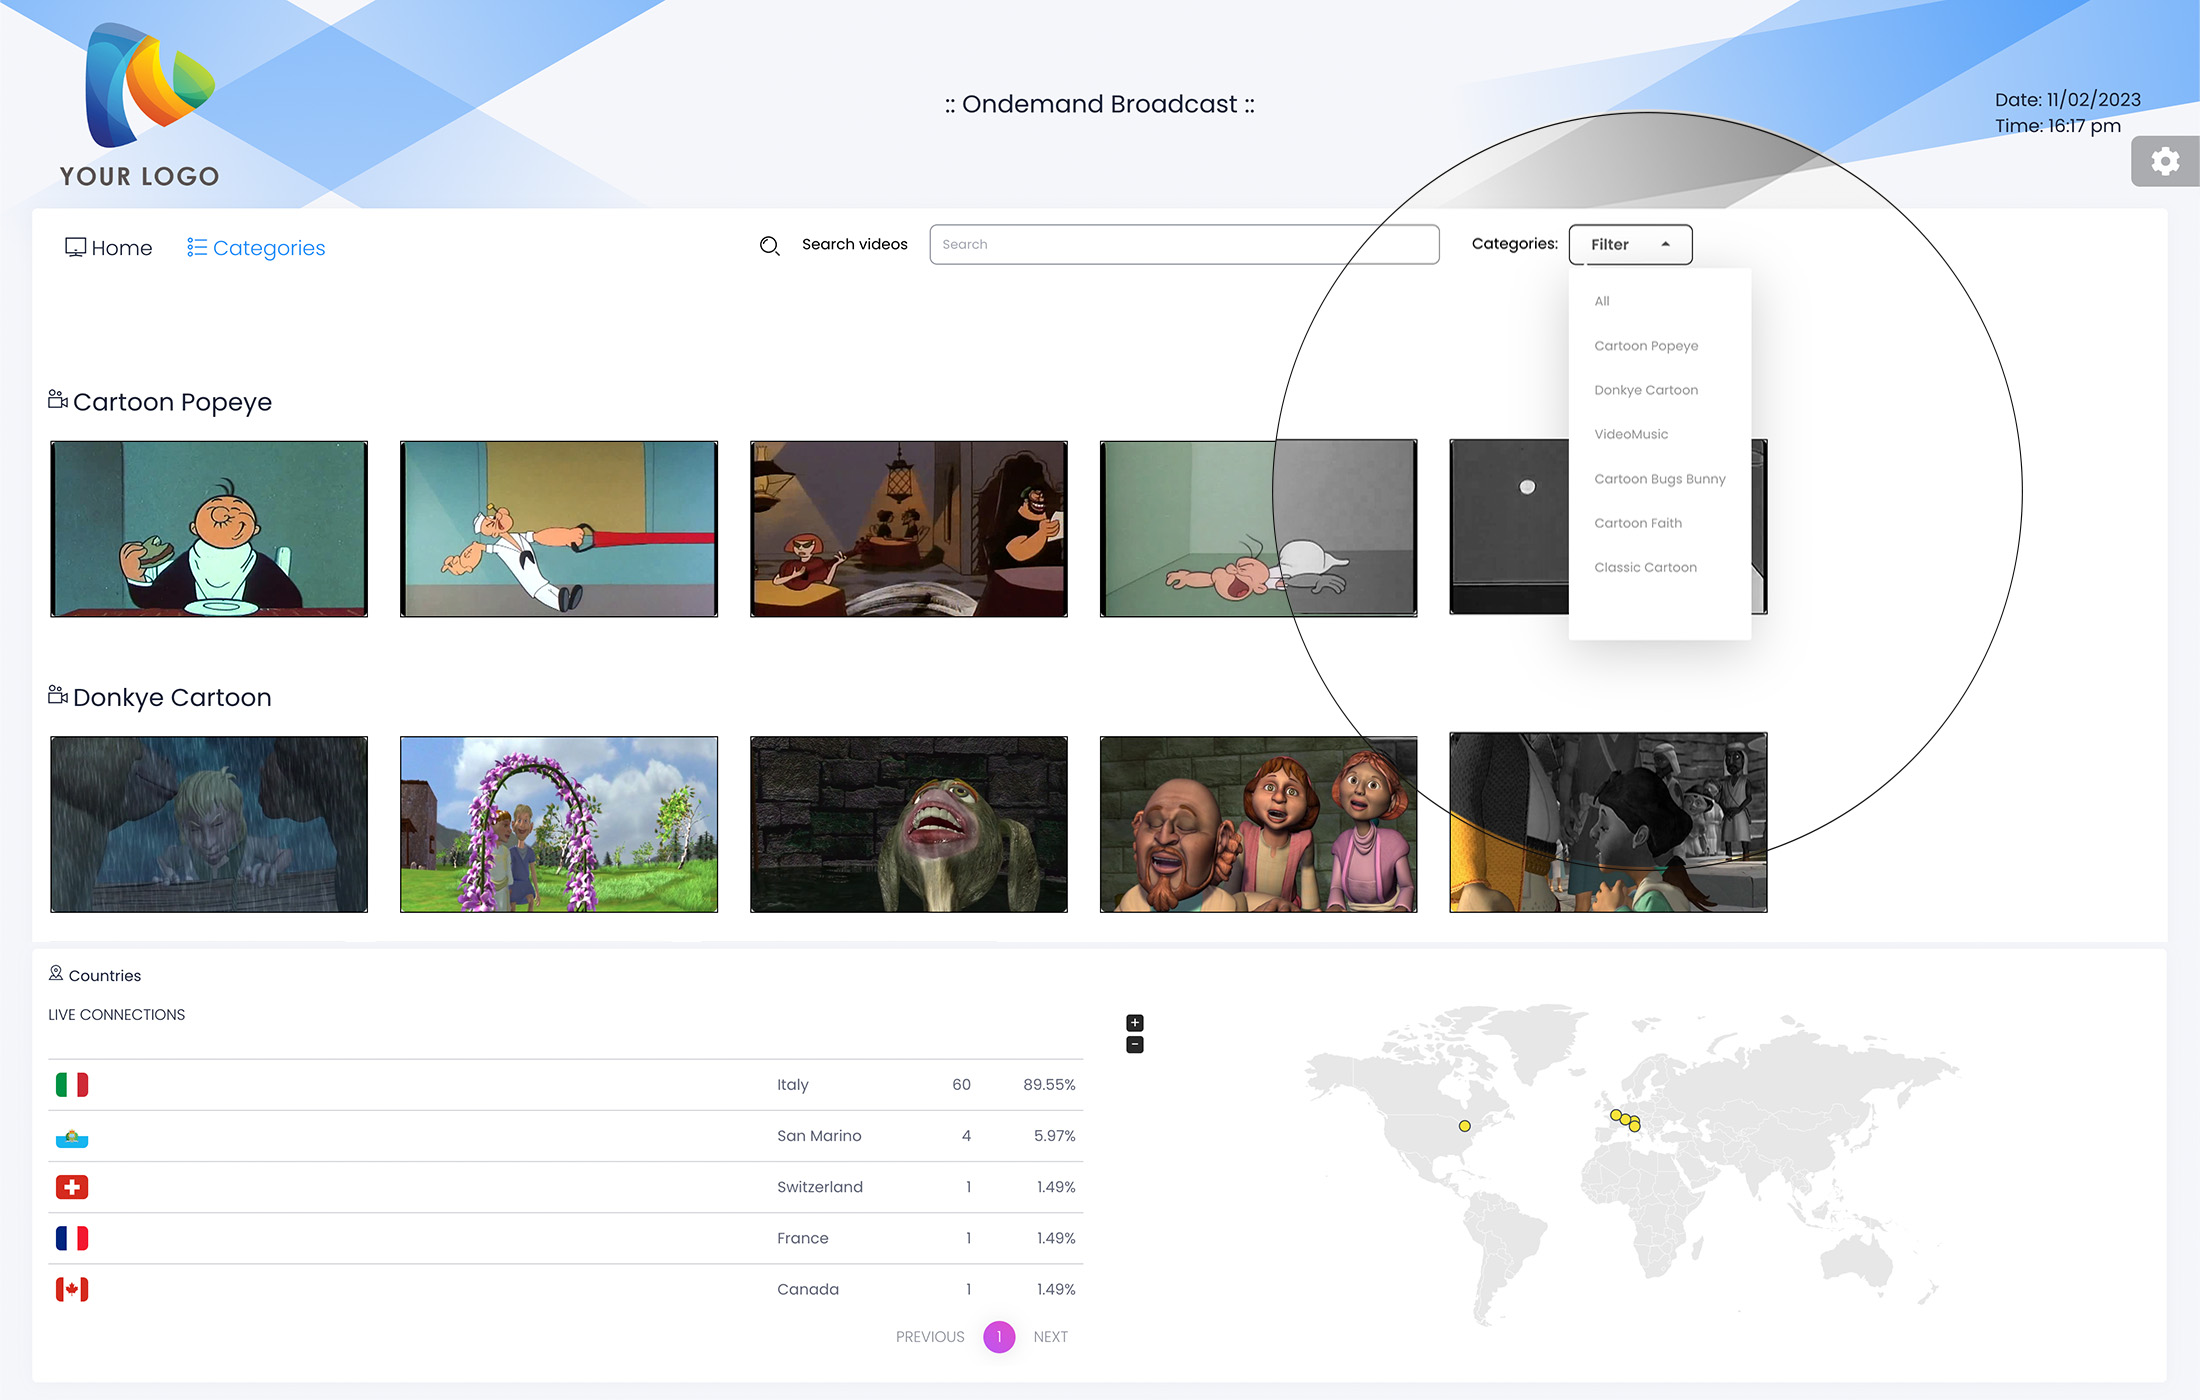Click the Canada flag icon

click(x=72, y=1289)
